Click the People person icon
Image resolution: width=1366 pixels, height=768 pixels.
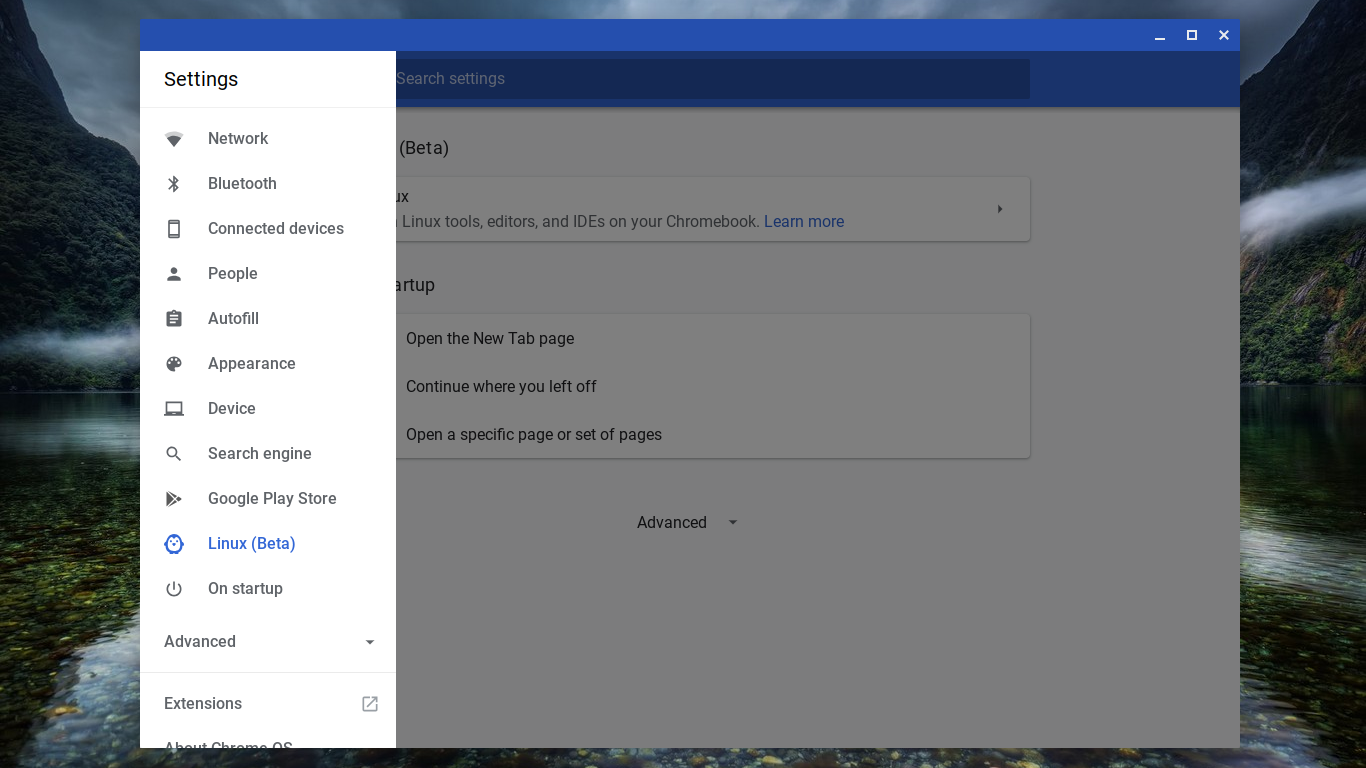tap(174, 274)
